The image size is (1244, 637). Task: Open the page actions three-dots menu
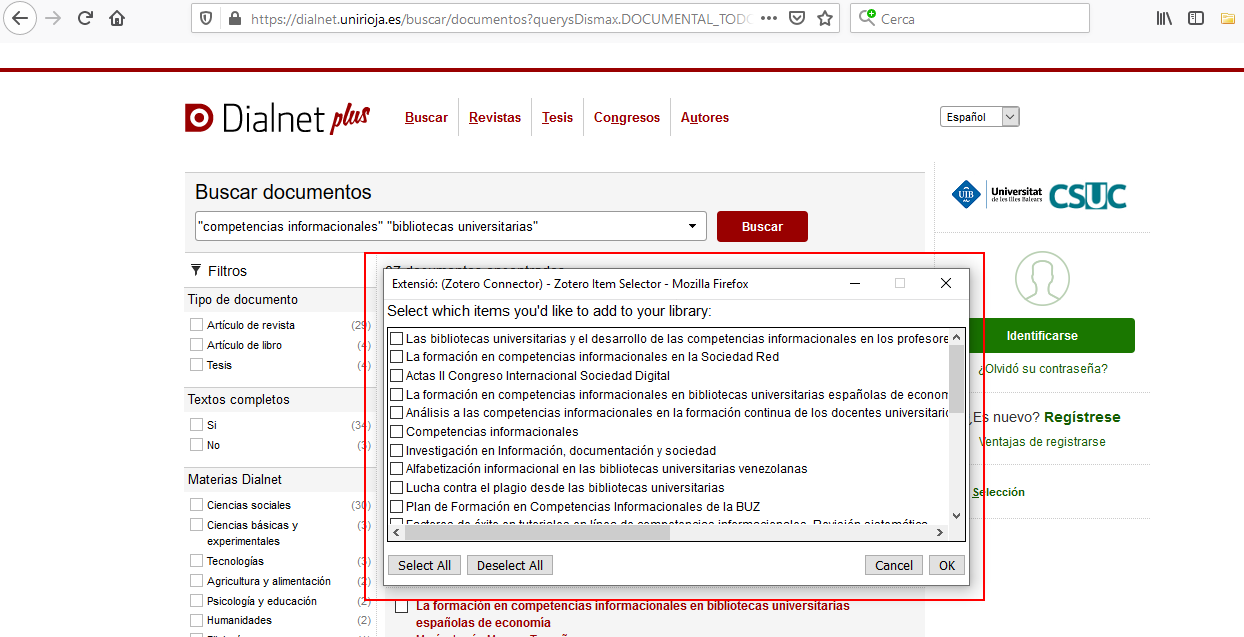click(x=768, y=18)
